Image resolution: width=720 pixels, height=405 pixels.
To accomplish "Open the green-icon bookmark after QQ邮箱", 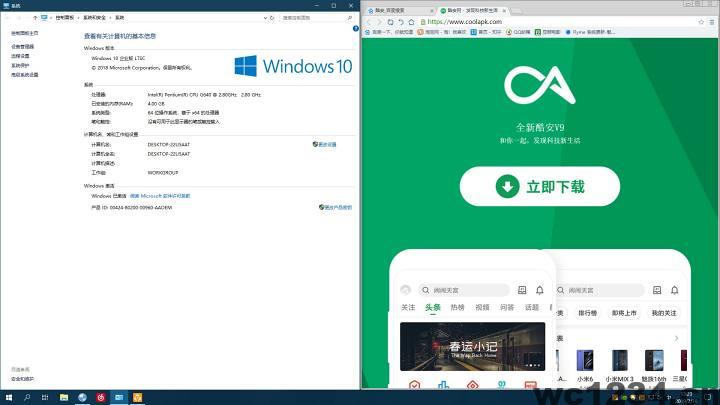I will (547, 32).
